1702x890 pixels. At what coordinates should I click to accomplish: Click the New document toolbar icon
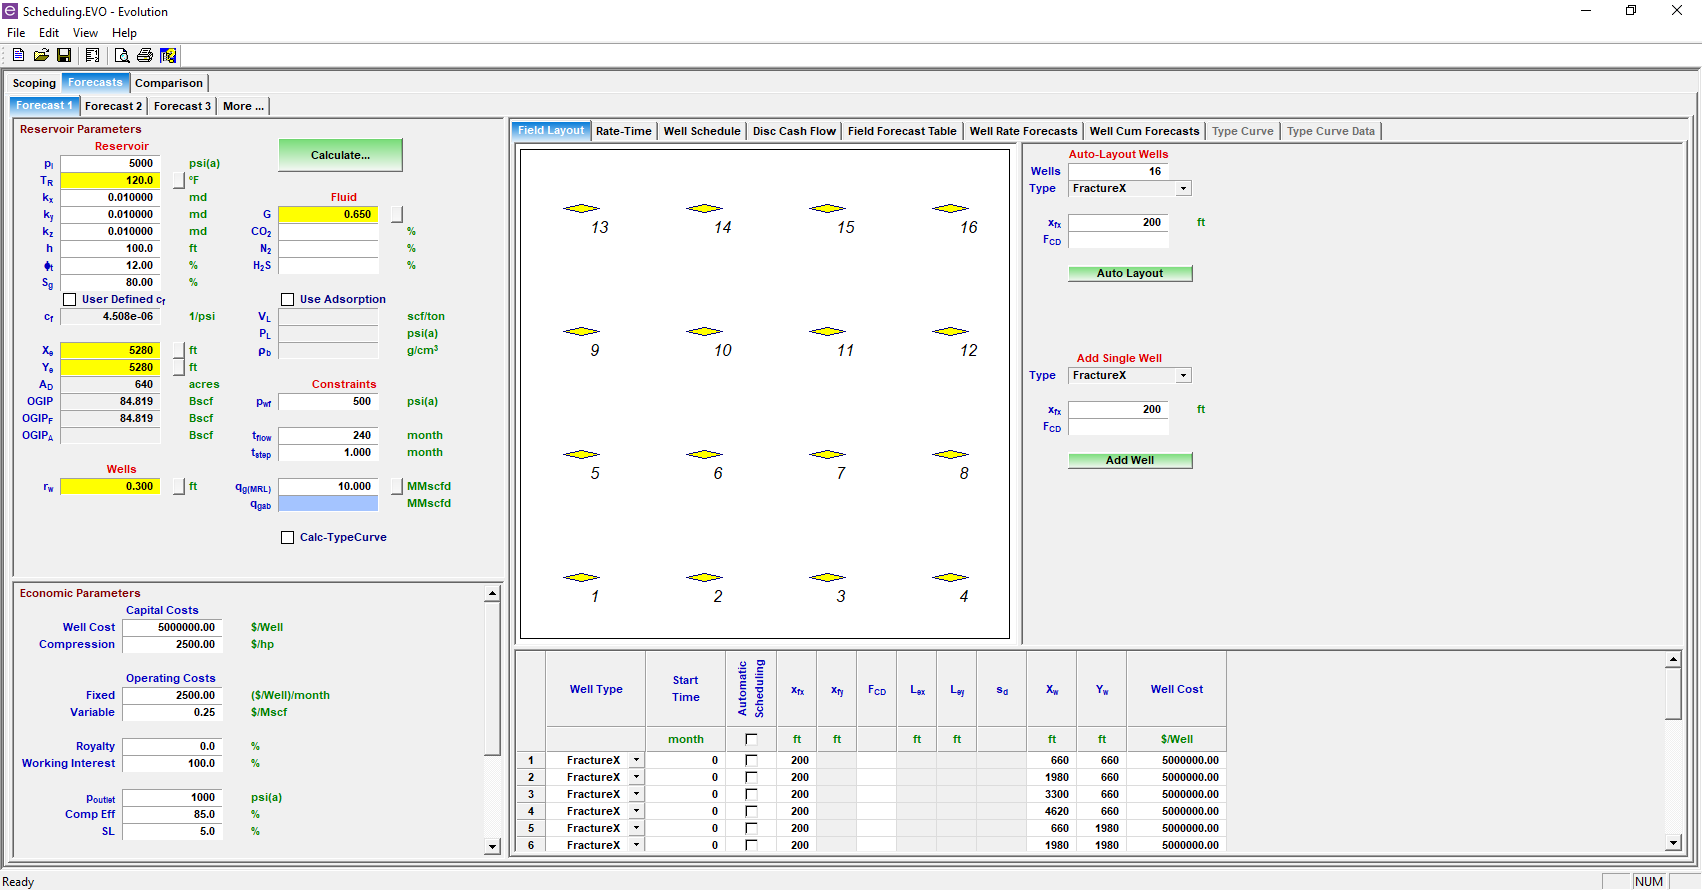18,55
